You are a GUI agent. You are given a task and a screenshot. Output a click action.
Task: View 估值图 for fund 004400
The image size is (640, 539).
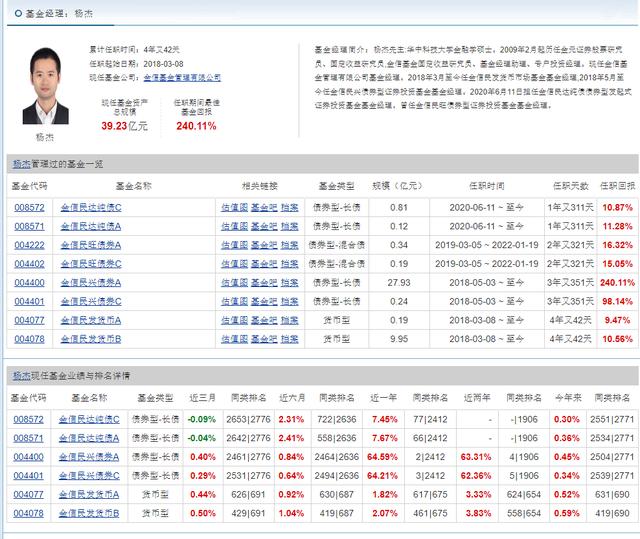(235, 283)
